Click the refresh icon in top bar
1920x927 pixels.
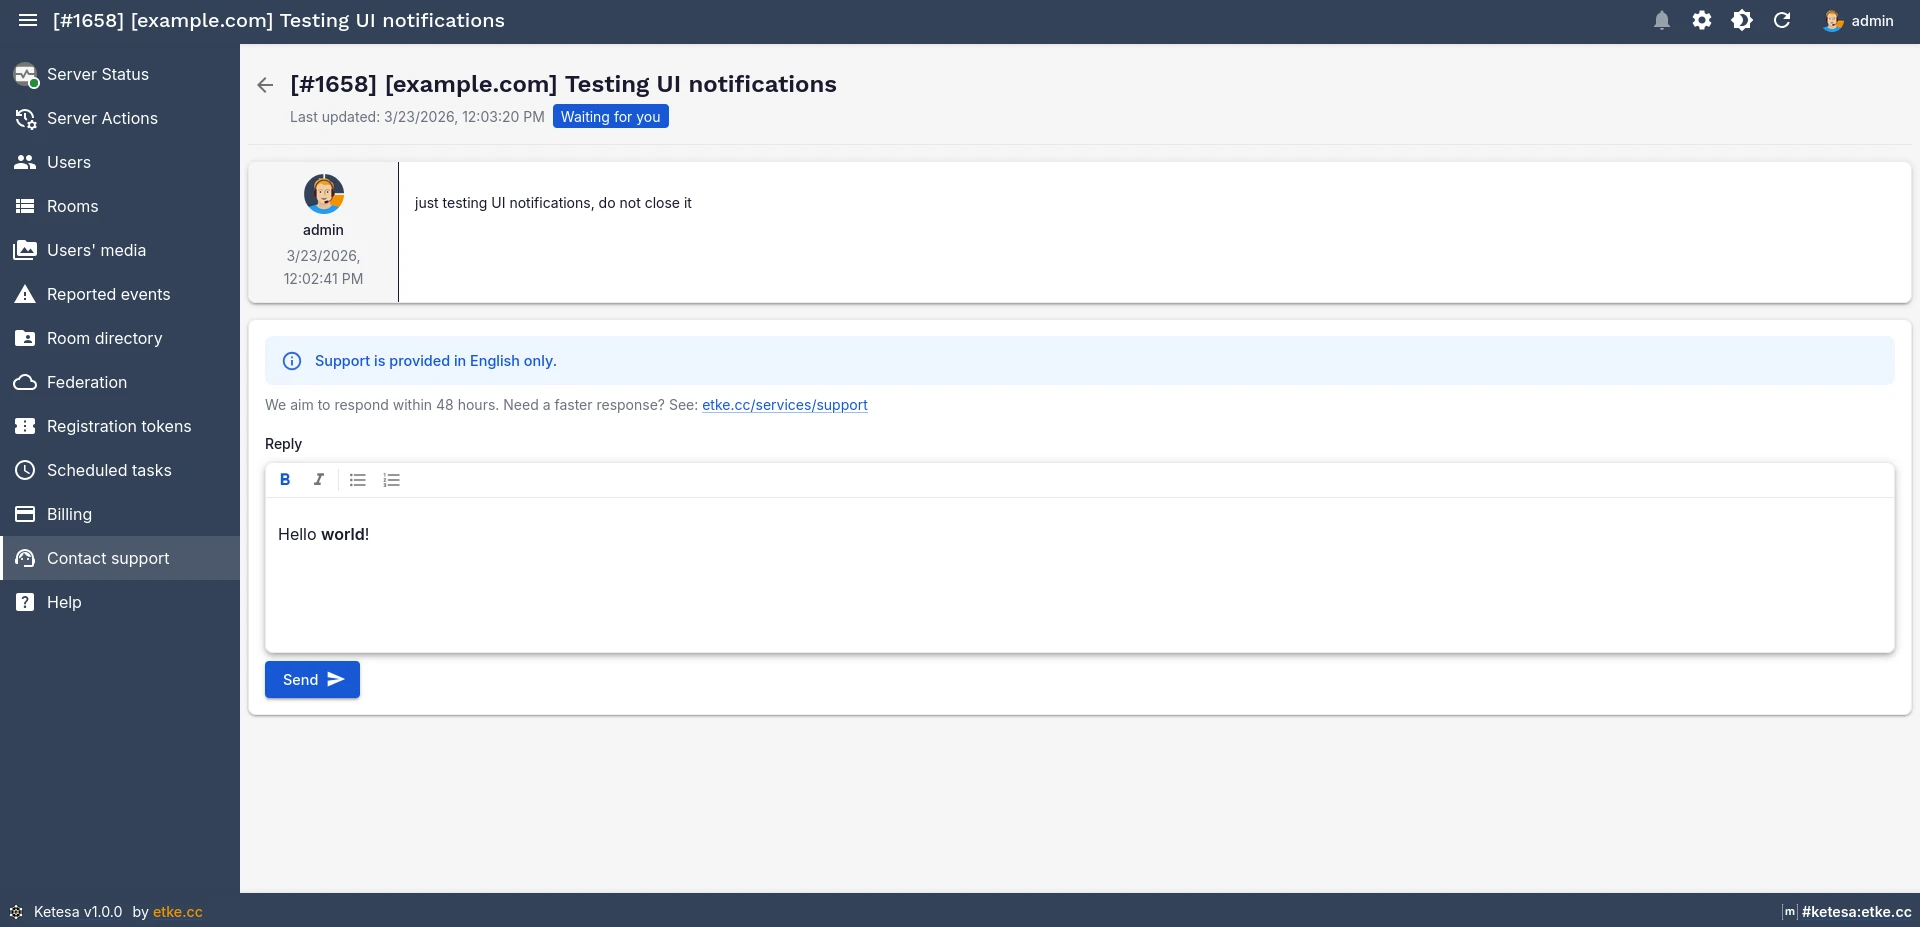tap(1781, 21)
